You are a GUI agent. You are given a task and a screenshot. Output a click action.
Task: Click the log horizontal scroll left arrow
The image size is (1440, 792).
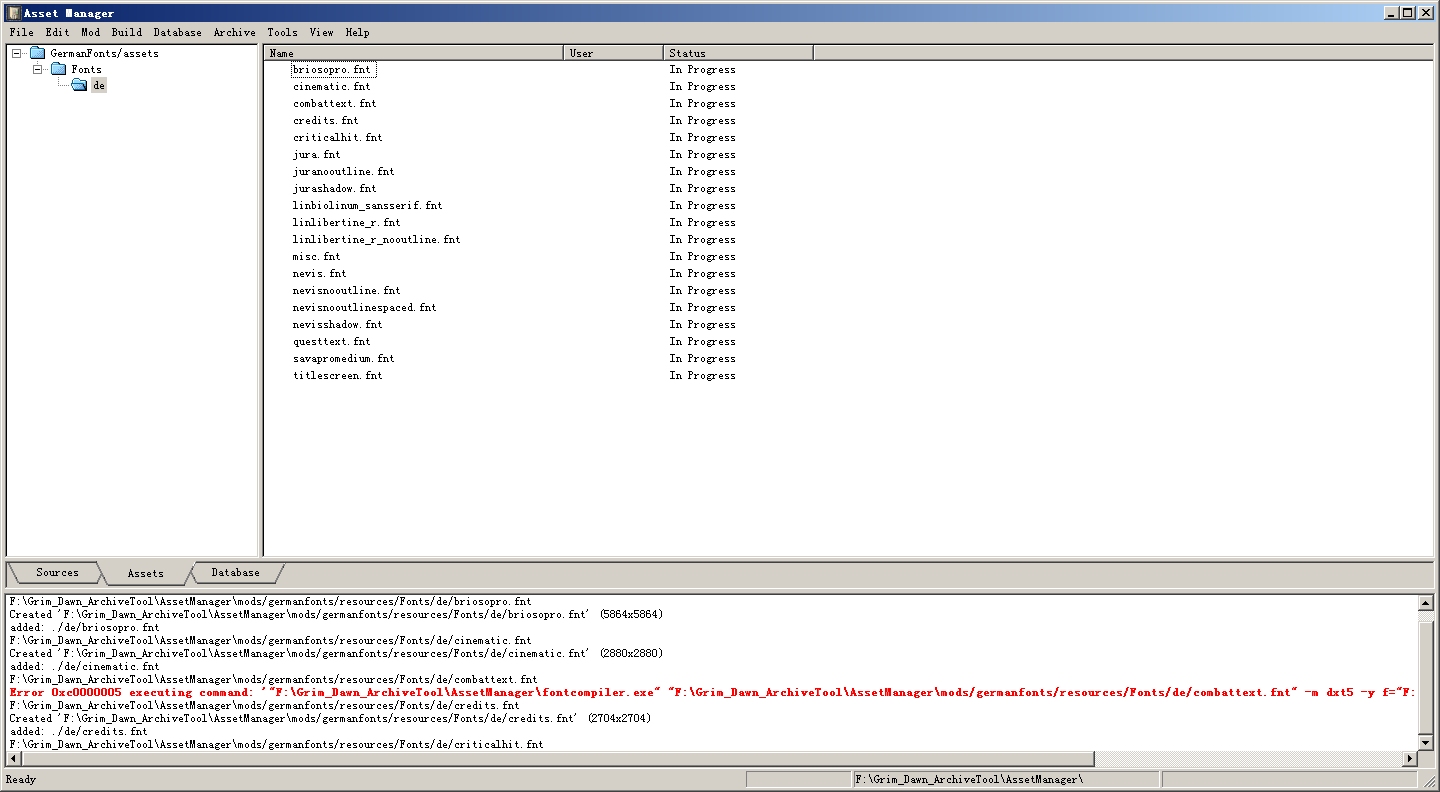tap(15, 759)
